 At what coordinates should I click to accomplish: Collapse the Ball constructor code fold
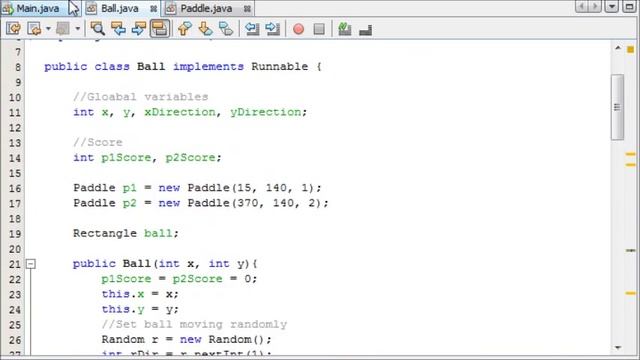tap(31, 264)
